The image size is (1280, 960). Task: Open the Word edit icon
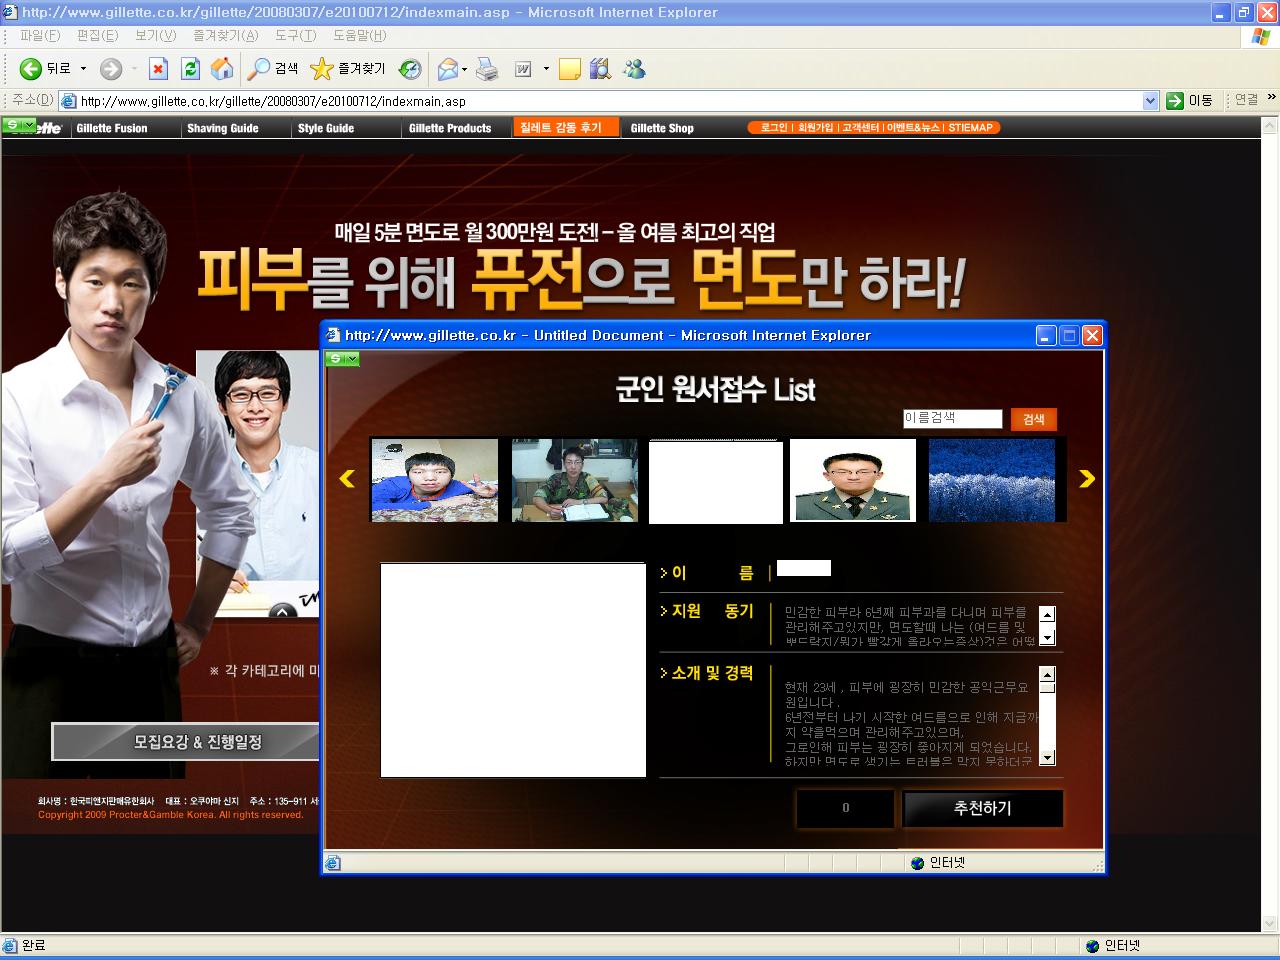point(523,69)
